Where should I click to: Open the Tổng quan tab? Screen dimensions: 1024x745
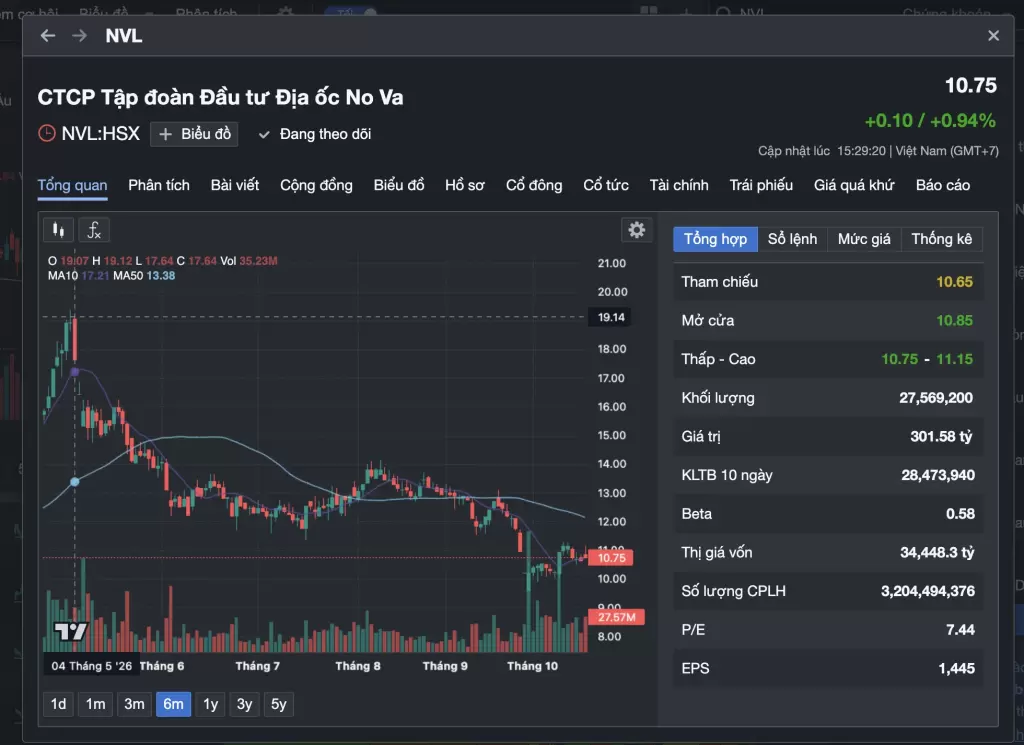click(x=72, y=185)
